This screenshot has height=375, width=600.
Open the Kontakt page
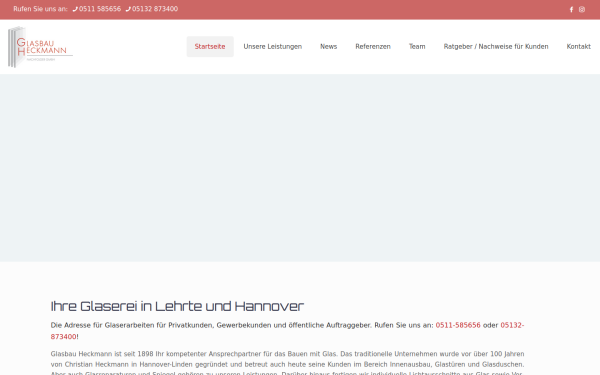(579, 47)
